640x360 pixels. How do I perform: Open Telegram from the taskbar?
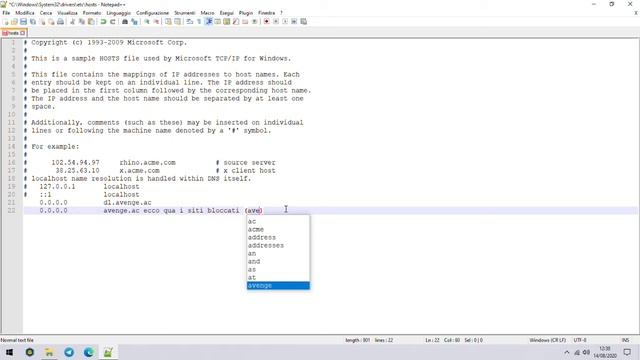pyautogui.click(x=69, y=352)
